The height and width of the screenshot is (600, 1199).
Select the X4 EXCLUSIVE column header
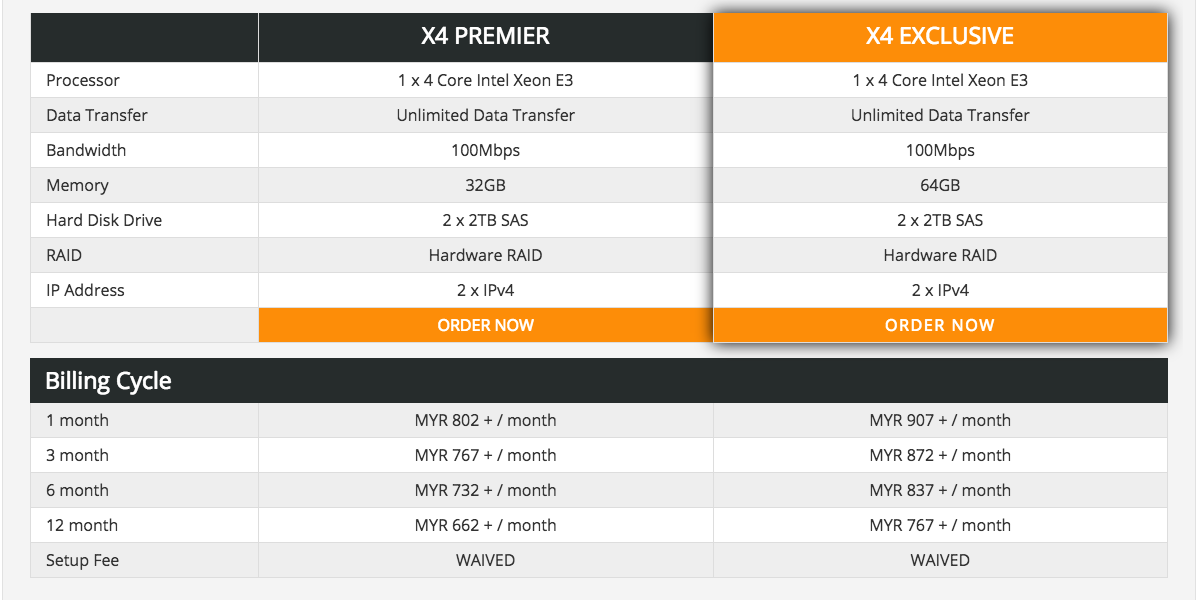click(x=940, y=36)
